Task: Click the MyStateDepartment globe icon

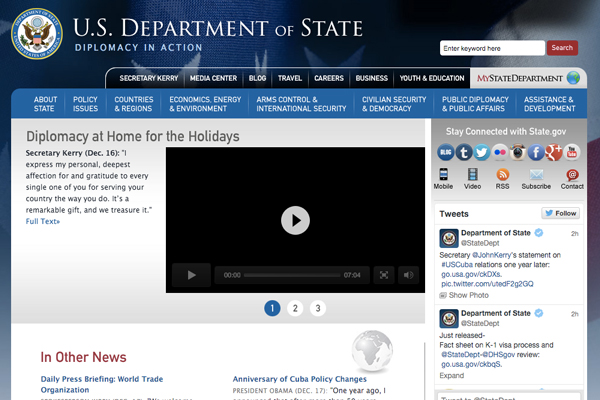Action: click(x=573, y=78)
